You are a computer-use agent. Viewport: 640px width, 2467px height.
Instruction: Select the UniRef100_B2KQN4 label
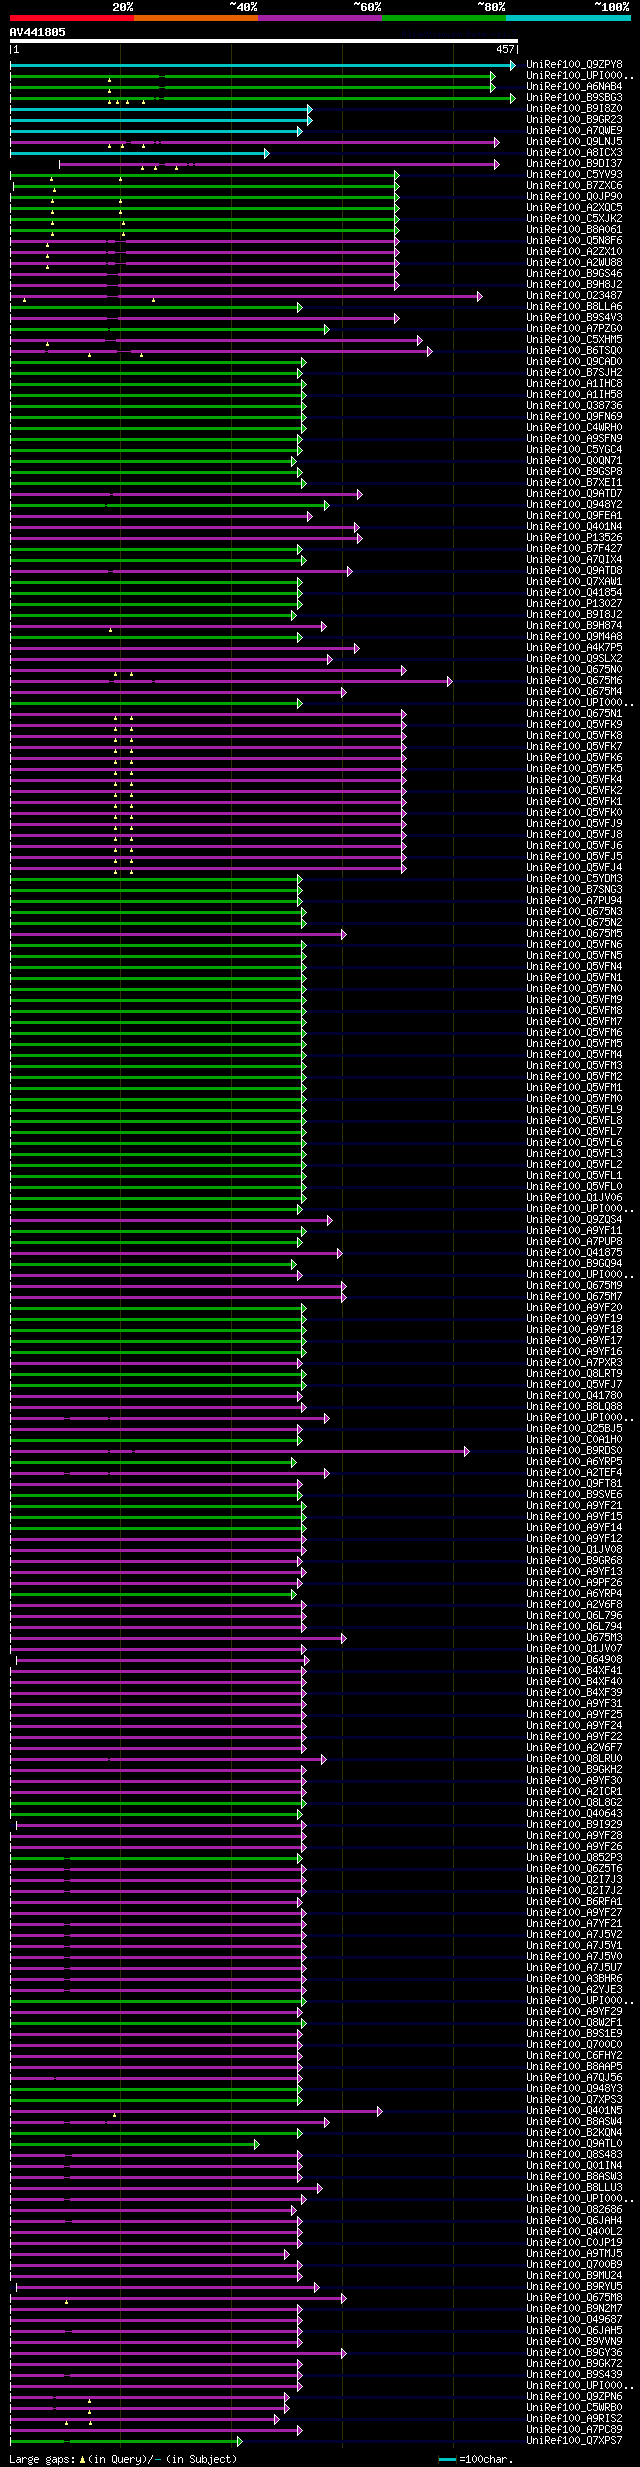[574, 2133]
